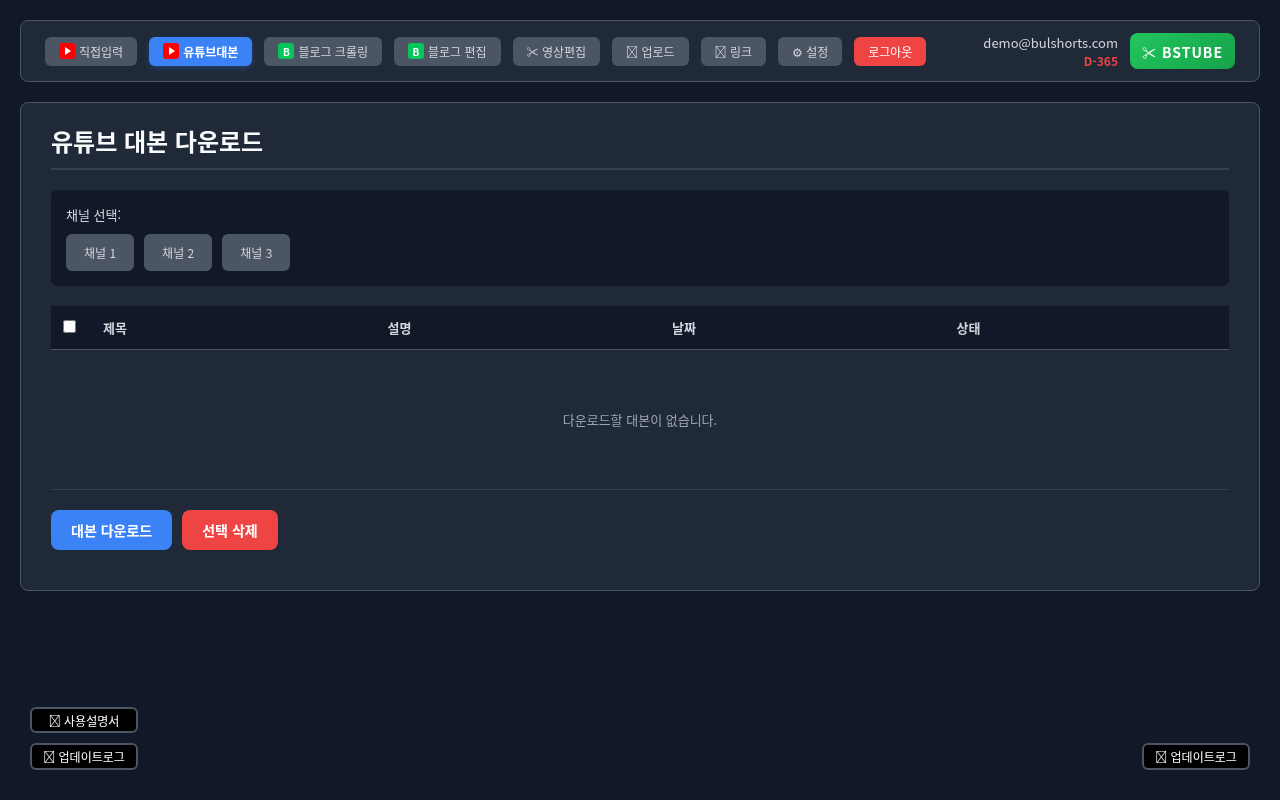The width and height of the screenshot is (1280, 800).
Task: Switch to 채널 3
Action: point(256,253)
